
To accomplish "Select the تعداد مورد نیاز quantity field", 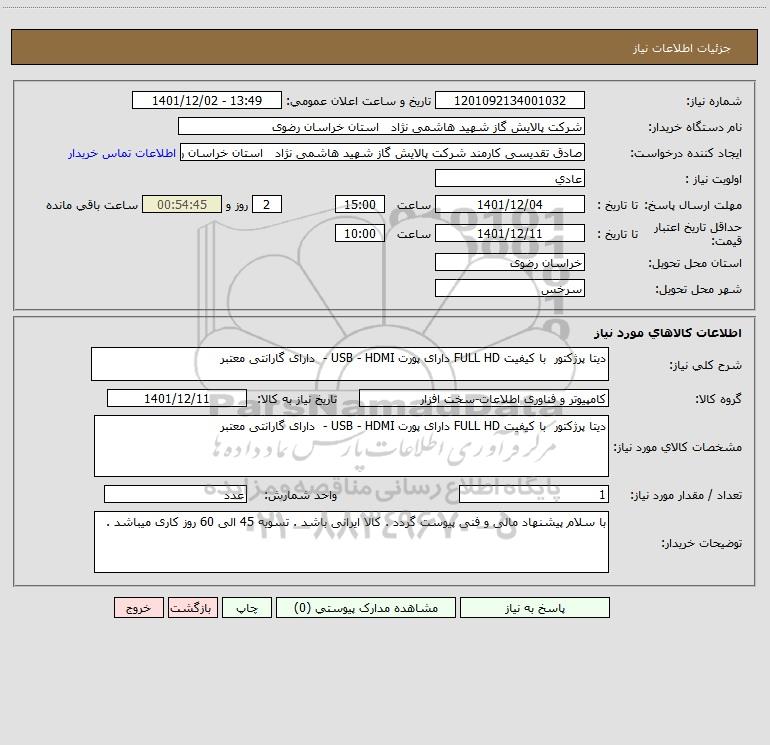I will click(534, 494).
